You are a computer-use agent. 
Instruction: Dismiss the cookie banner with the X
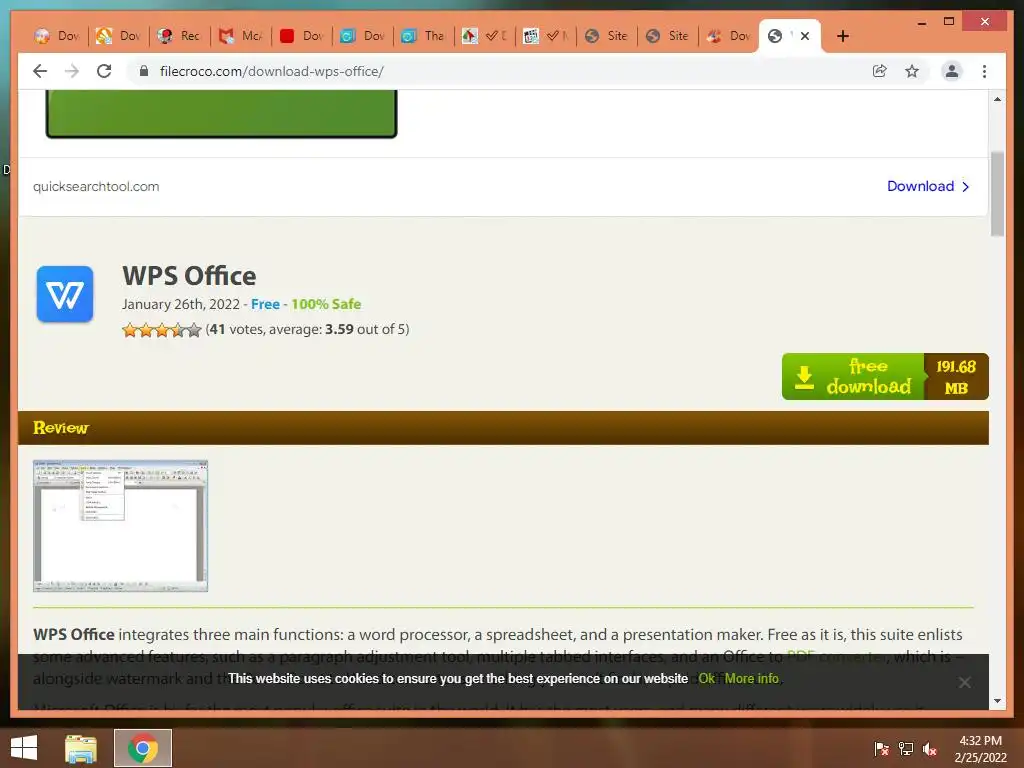[964, 682]
